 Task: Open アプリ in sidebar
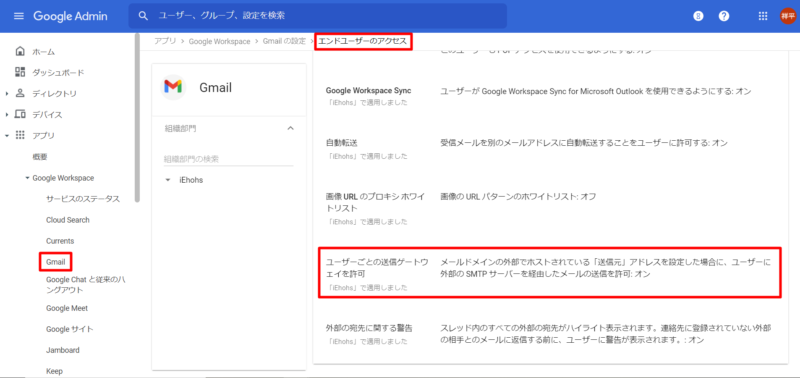43,136
